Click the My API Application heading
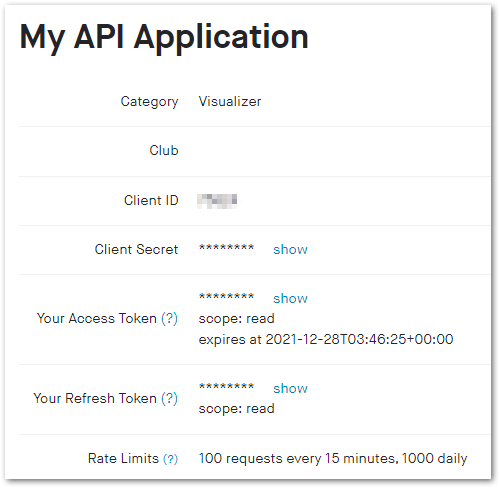The height and width of the screenshot is (488, 500). tap(164, 37)
